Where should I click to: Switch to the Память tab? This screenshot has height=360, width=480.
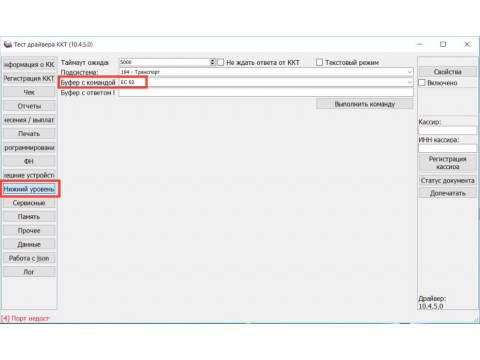[29, 217]
